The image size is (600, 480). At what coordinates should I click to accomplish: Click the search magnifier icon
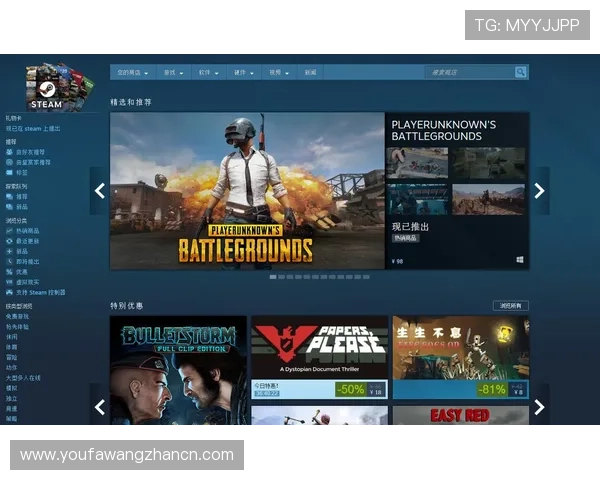pyautogui.click(x=520, y=72)
